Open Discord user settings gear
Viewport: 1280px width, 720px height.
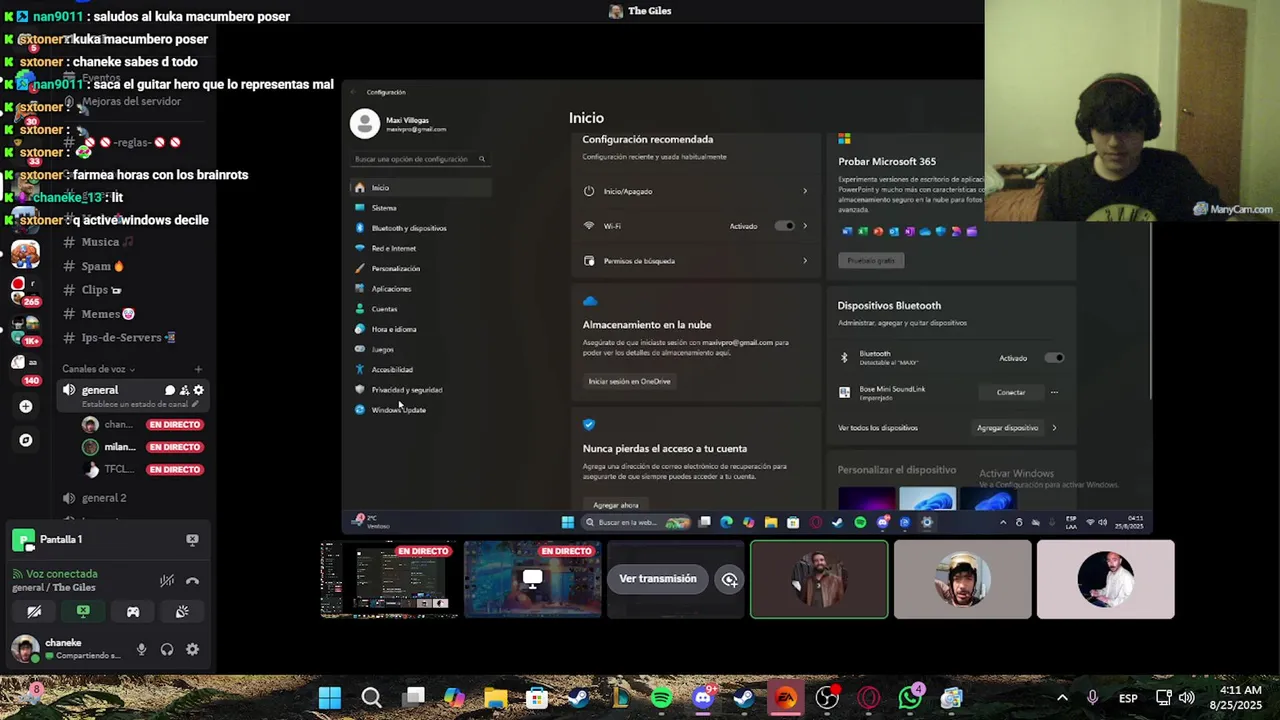point(192,649)
